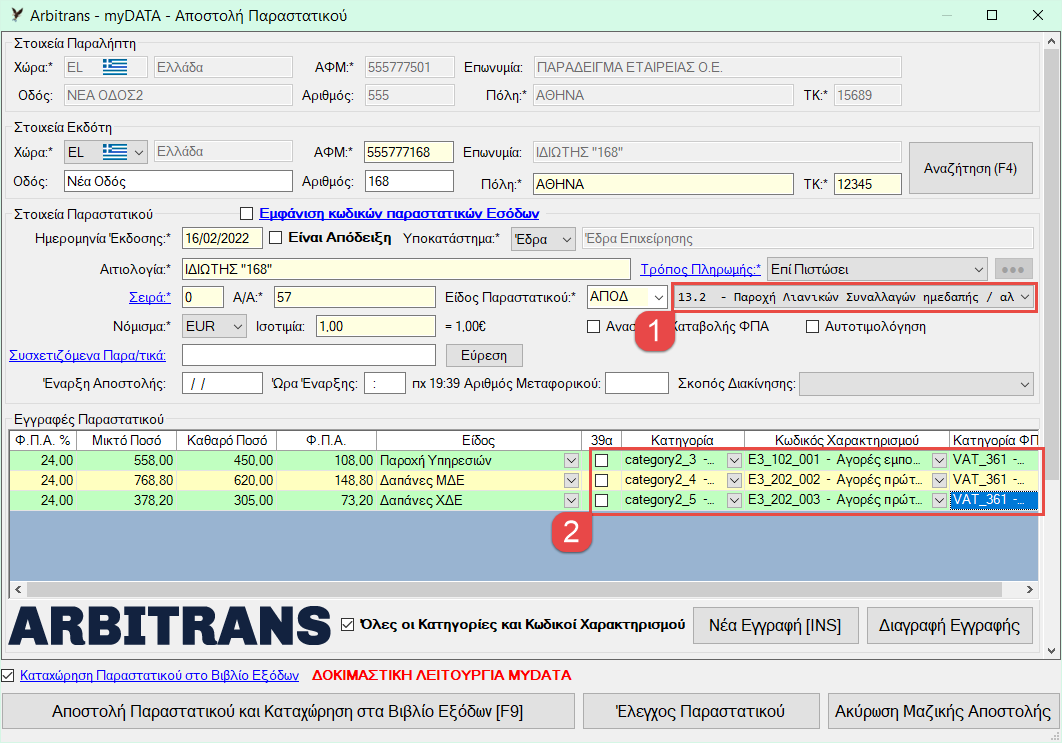Open the E3_202_003 code dropdown arrow
1062x743 pixels.
click(939, 501)
